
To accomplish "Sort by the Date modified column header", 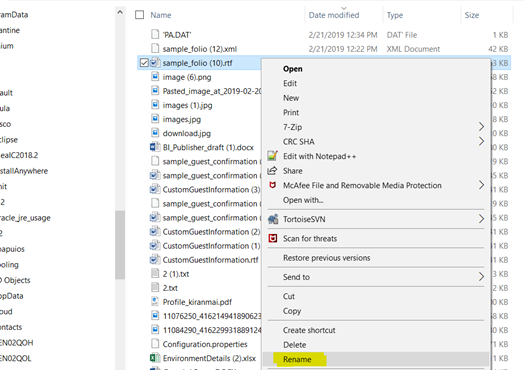I will tap(334, 15).
